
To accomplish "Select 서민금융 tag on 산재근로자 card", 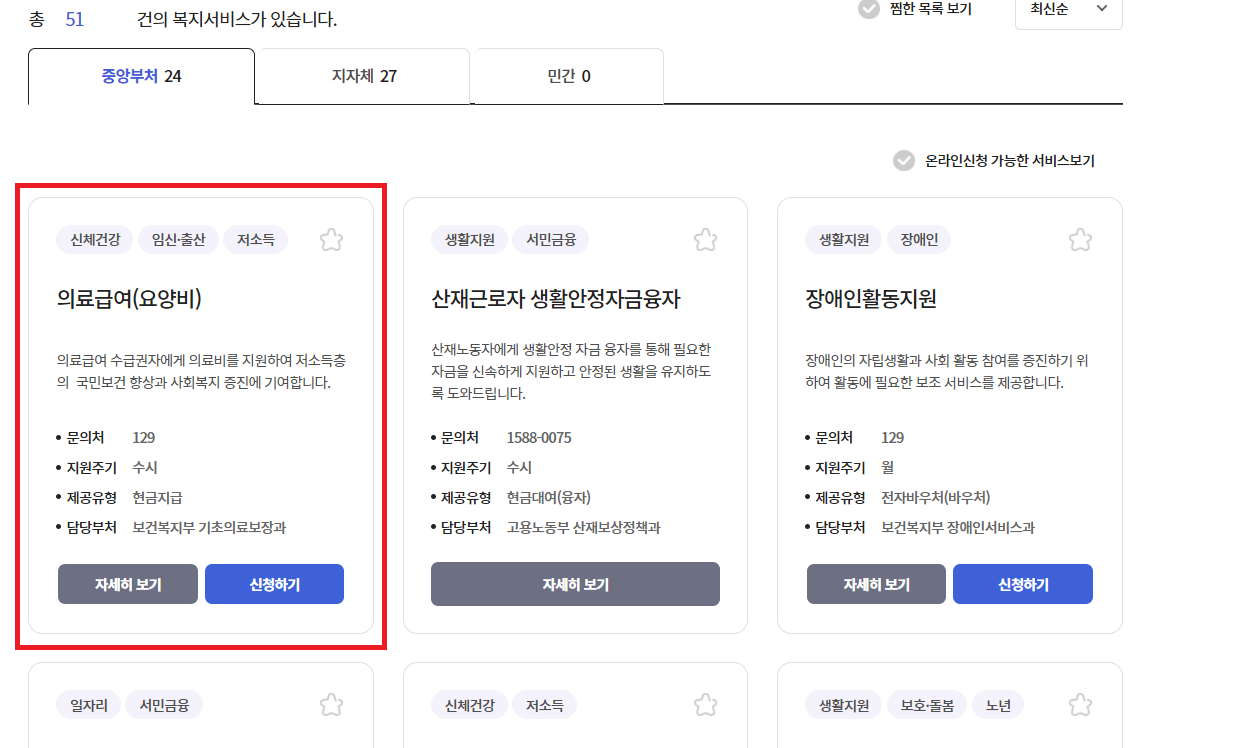I will [550, 240].
